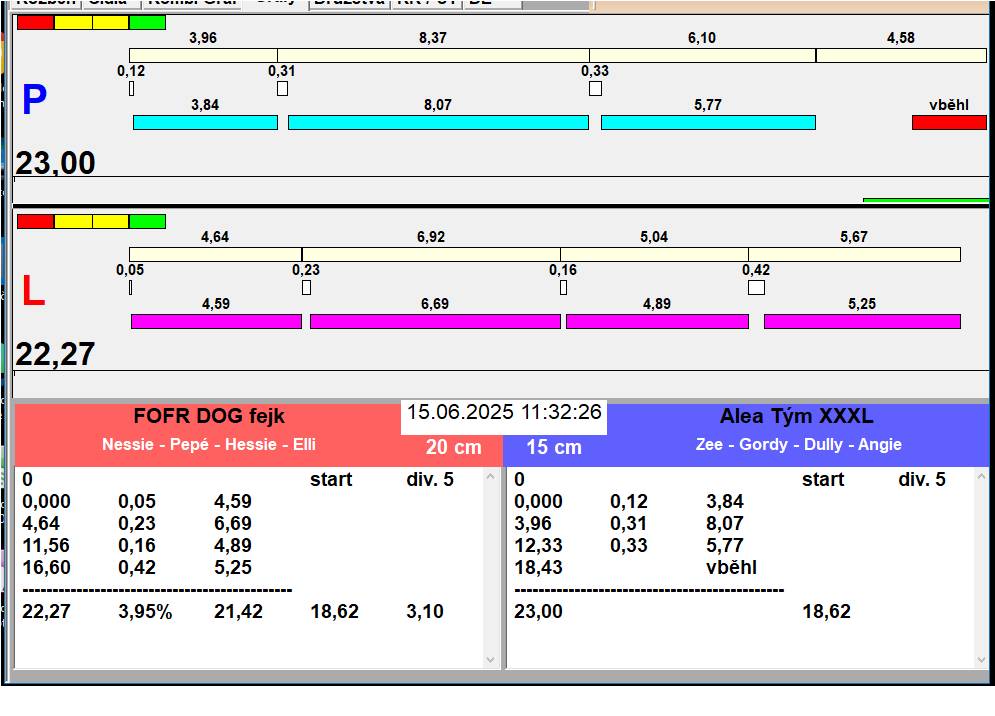Click the red start light in lane P
This screenshot has height=716, width=995.
click(35, 22)
